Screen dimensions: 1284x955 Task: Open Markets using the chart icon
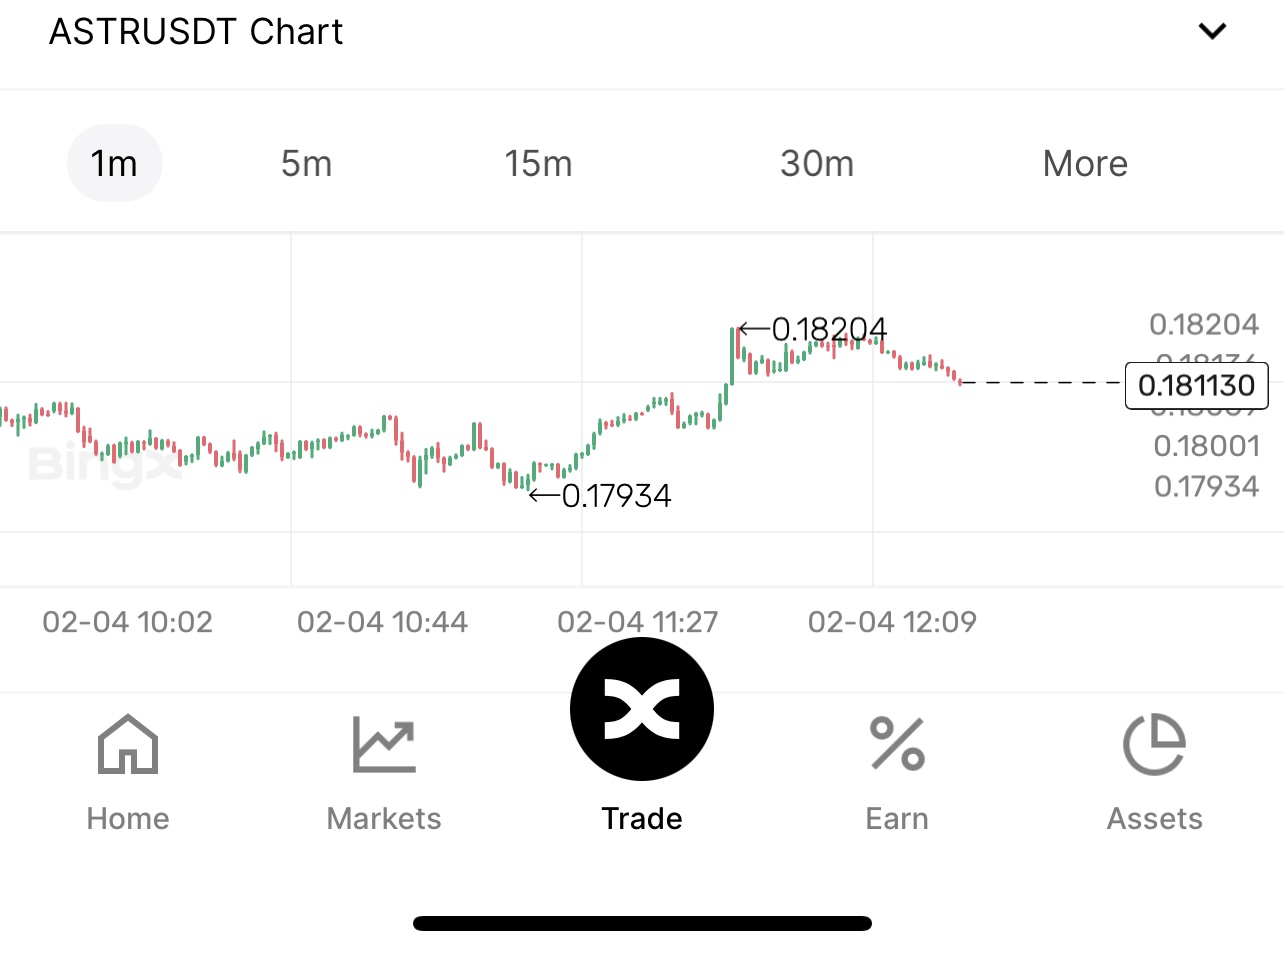384,745
